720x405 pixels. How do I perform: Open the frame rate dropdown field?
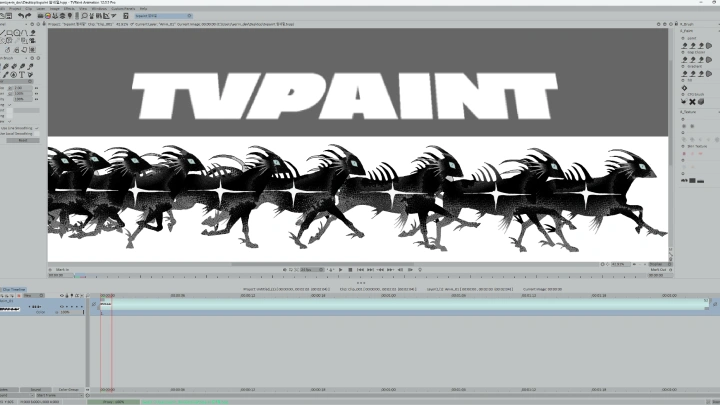[x=312, y=270]
